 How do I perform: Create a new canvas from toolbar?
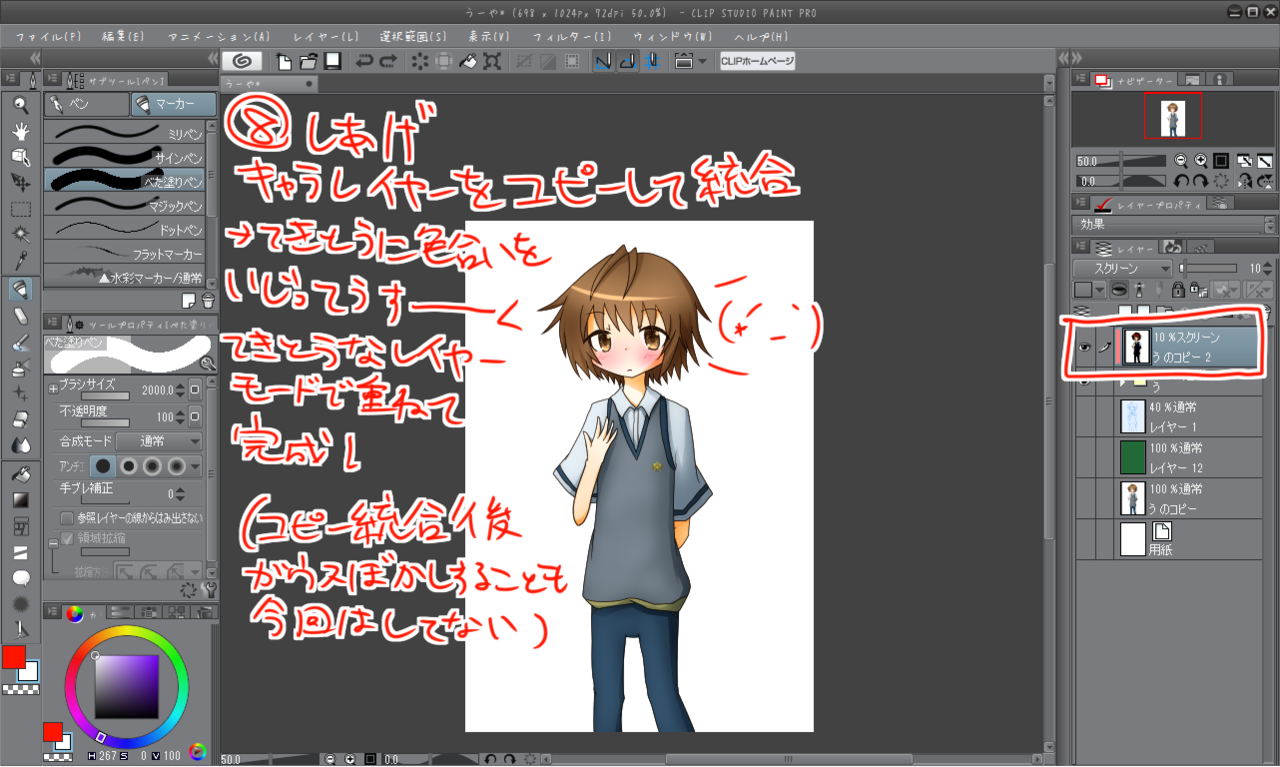coord(285,61)
